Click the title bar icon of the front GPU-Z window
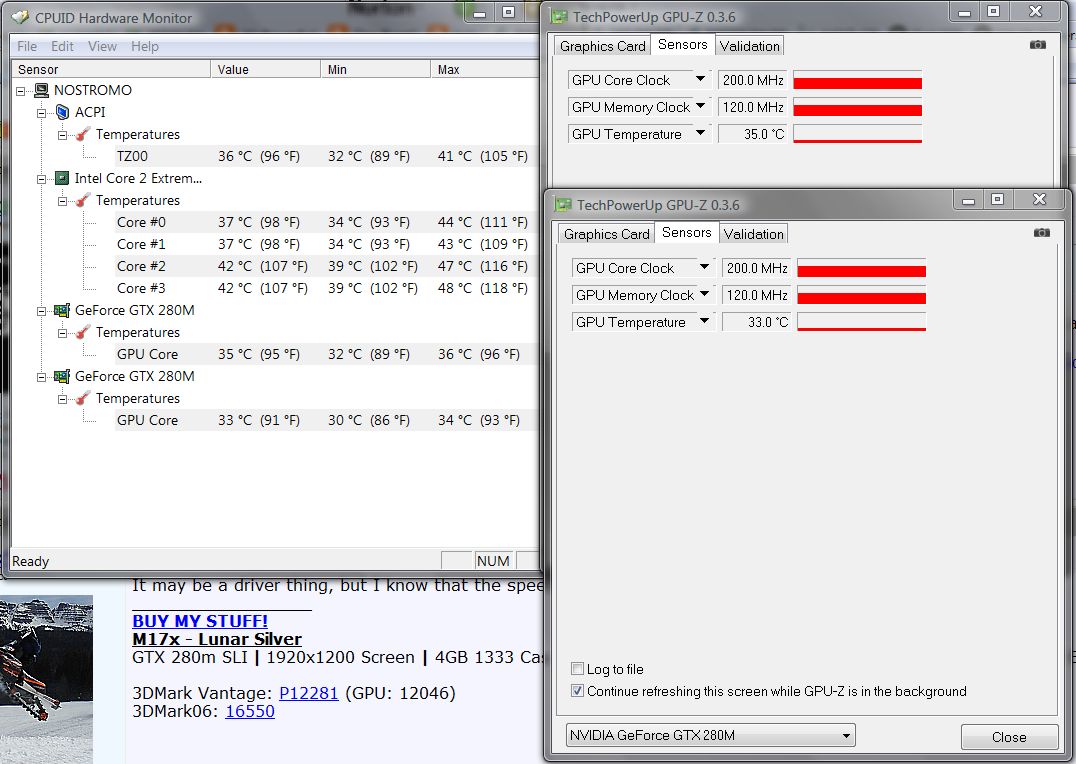Image resolution: width=1076 pixels, height=764 pixels. point(563,205)
